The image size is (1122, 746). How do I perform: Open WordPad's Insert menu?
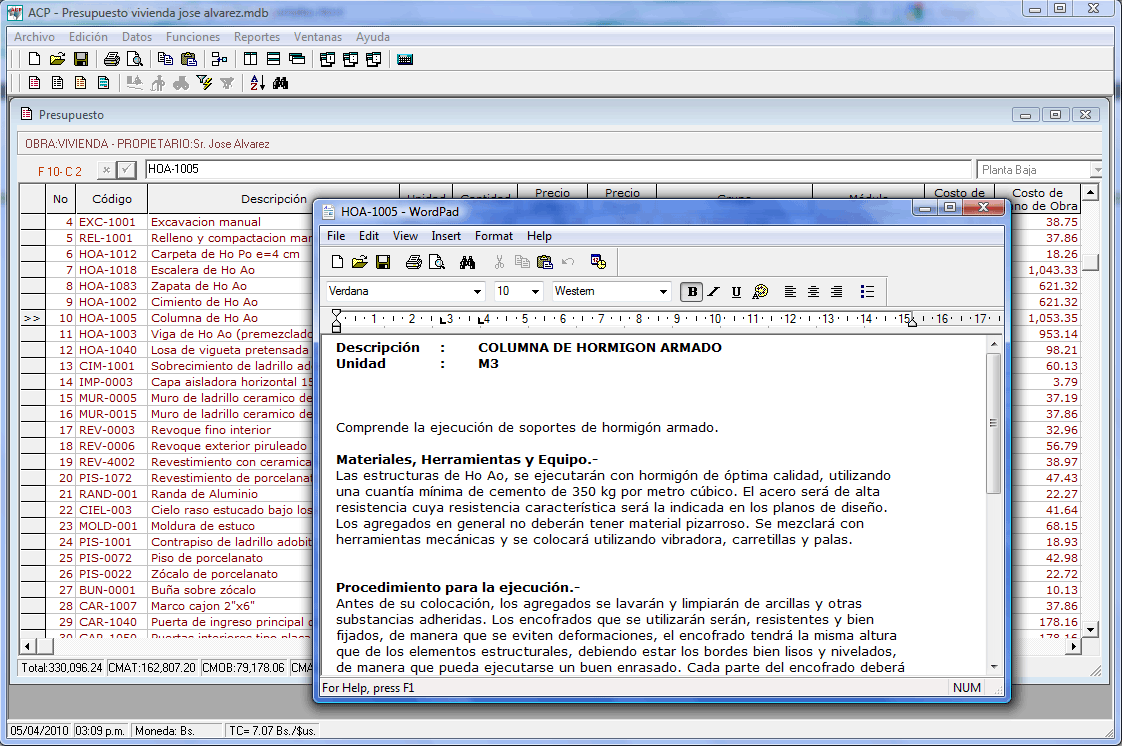[x=446, y=236]
